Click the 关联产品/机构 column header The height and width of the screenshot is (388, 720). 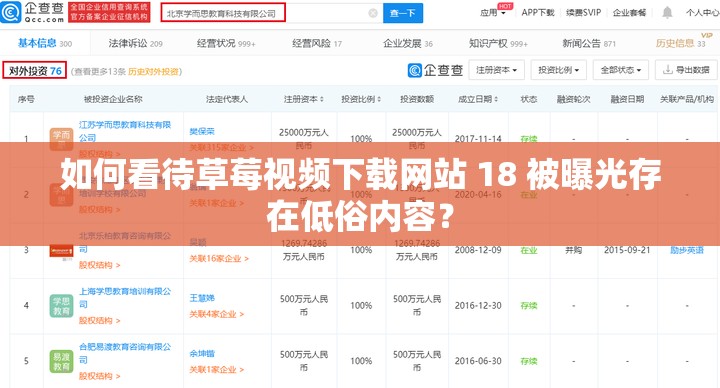coord(687,99)
